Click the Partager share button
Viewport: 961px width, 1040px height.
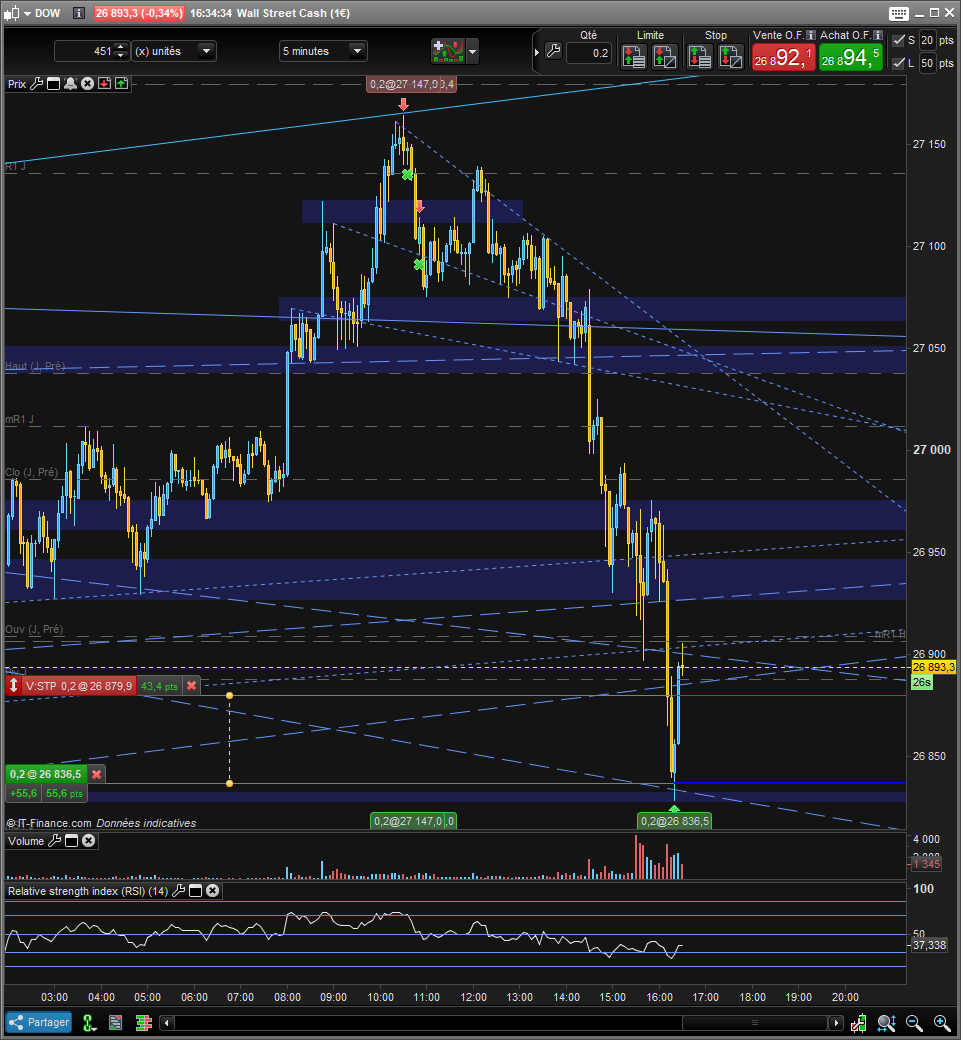click(38, 1022)
